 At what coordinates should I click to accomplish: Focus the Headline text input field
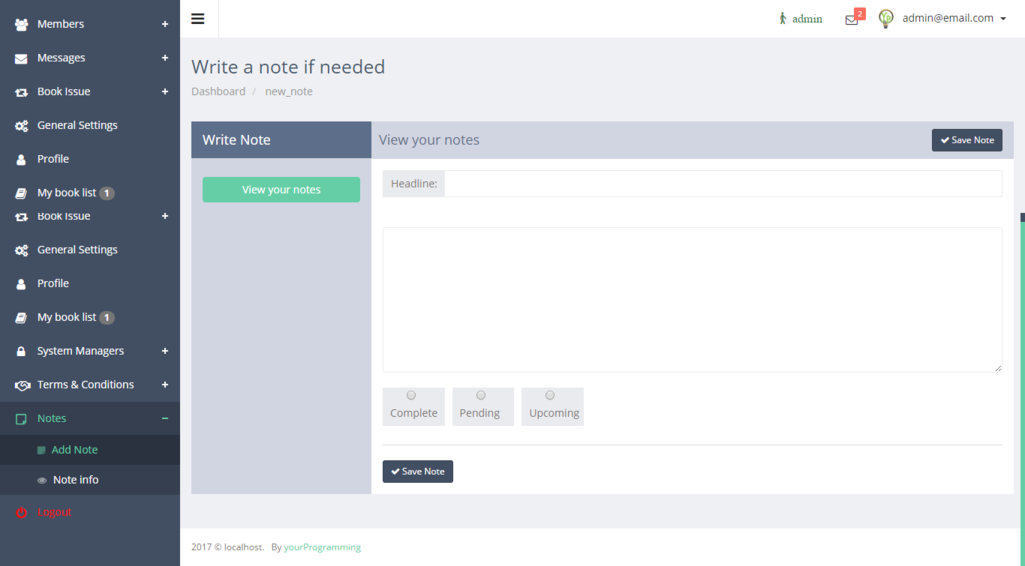pos(722,184)
